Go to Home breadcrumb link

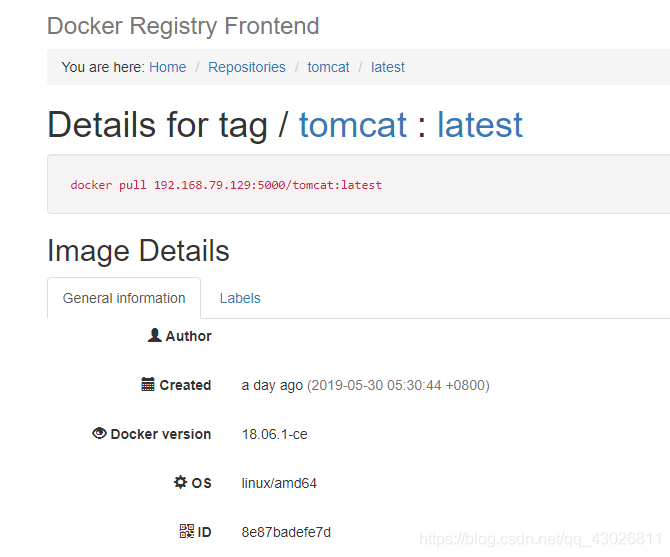(168, 67)
